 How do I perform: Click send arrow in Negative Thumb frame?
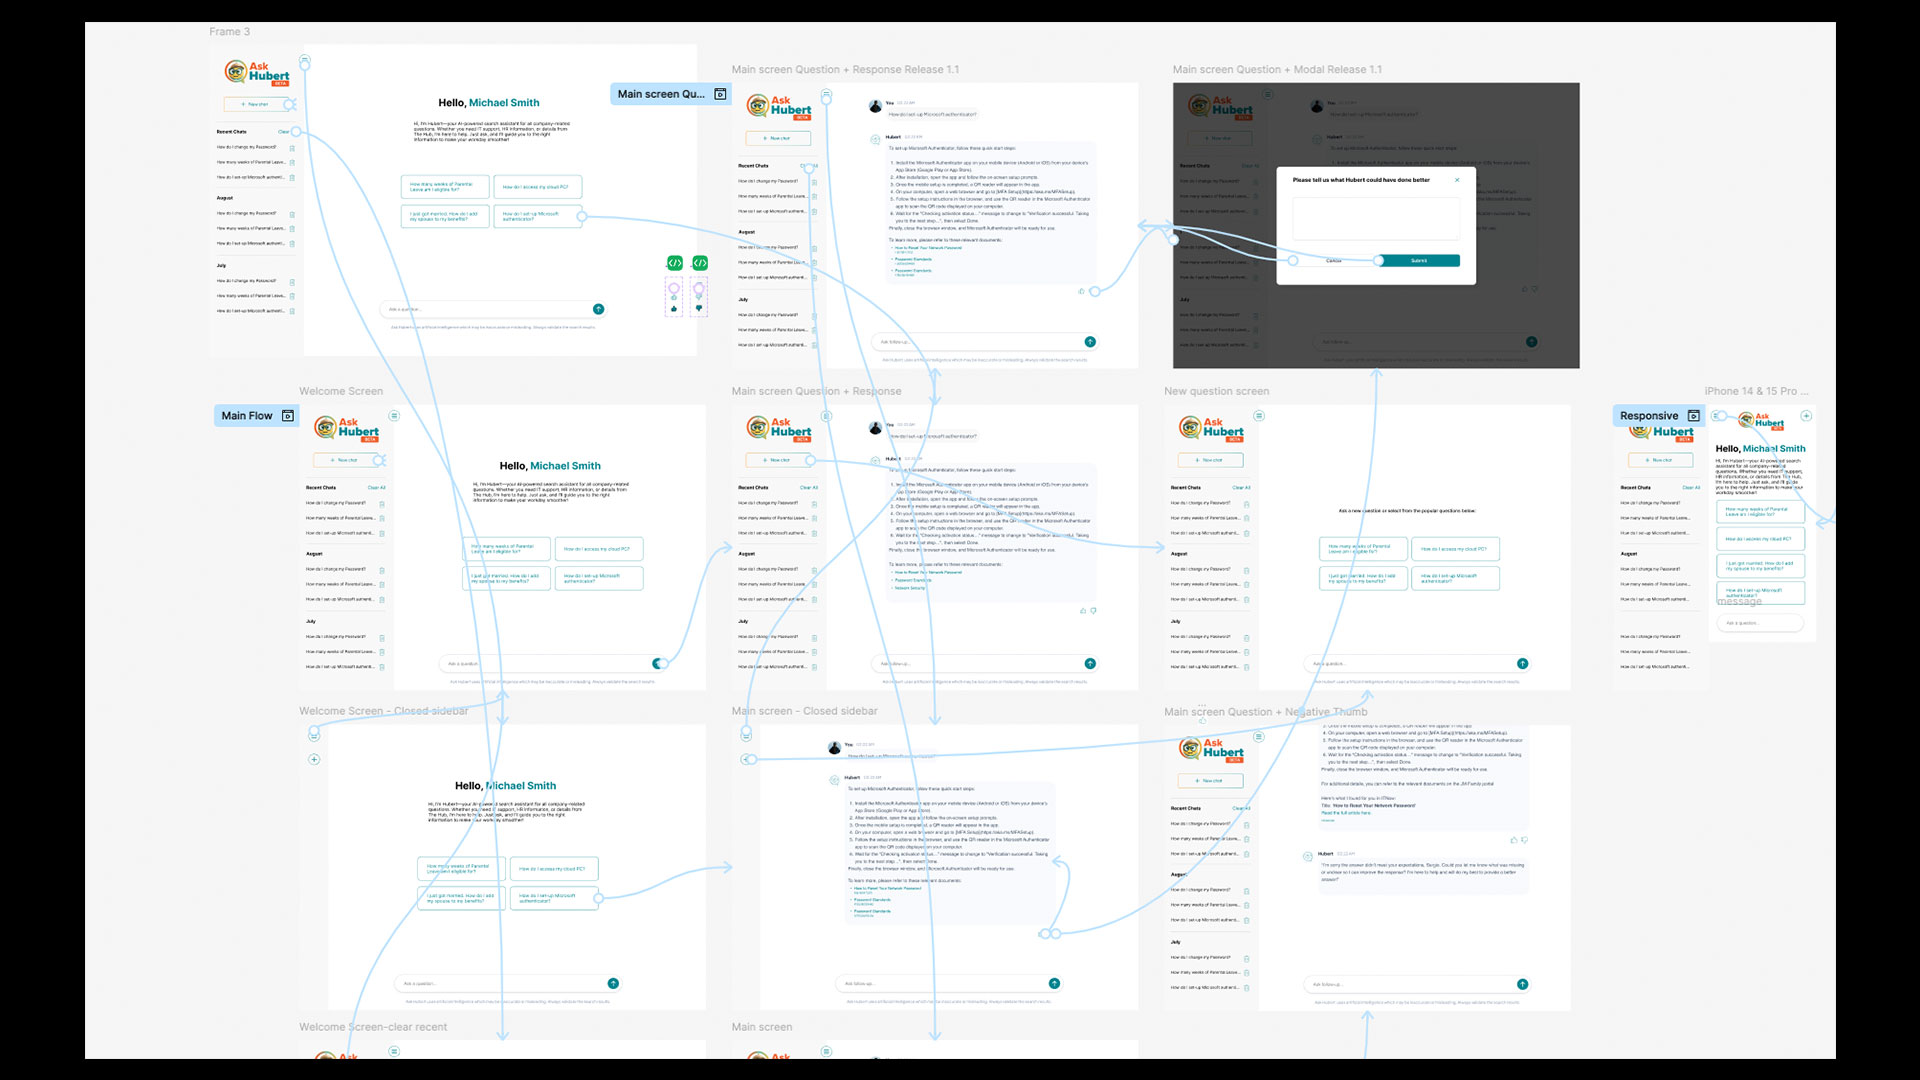[x=1522, y=984]
